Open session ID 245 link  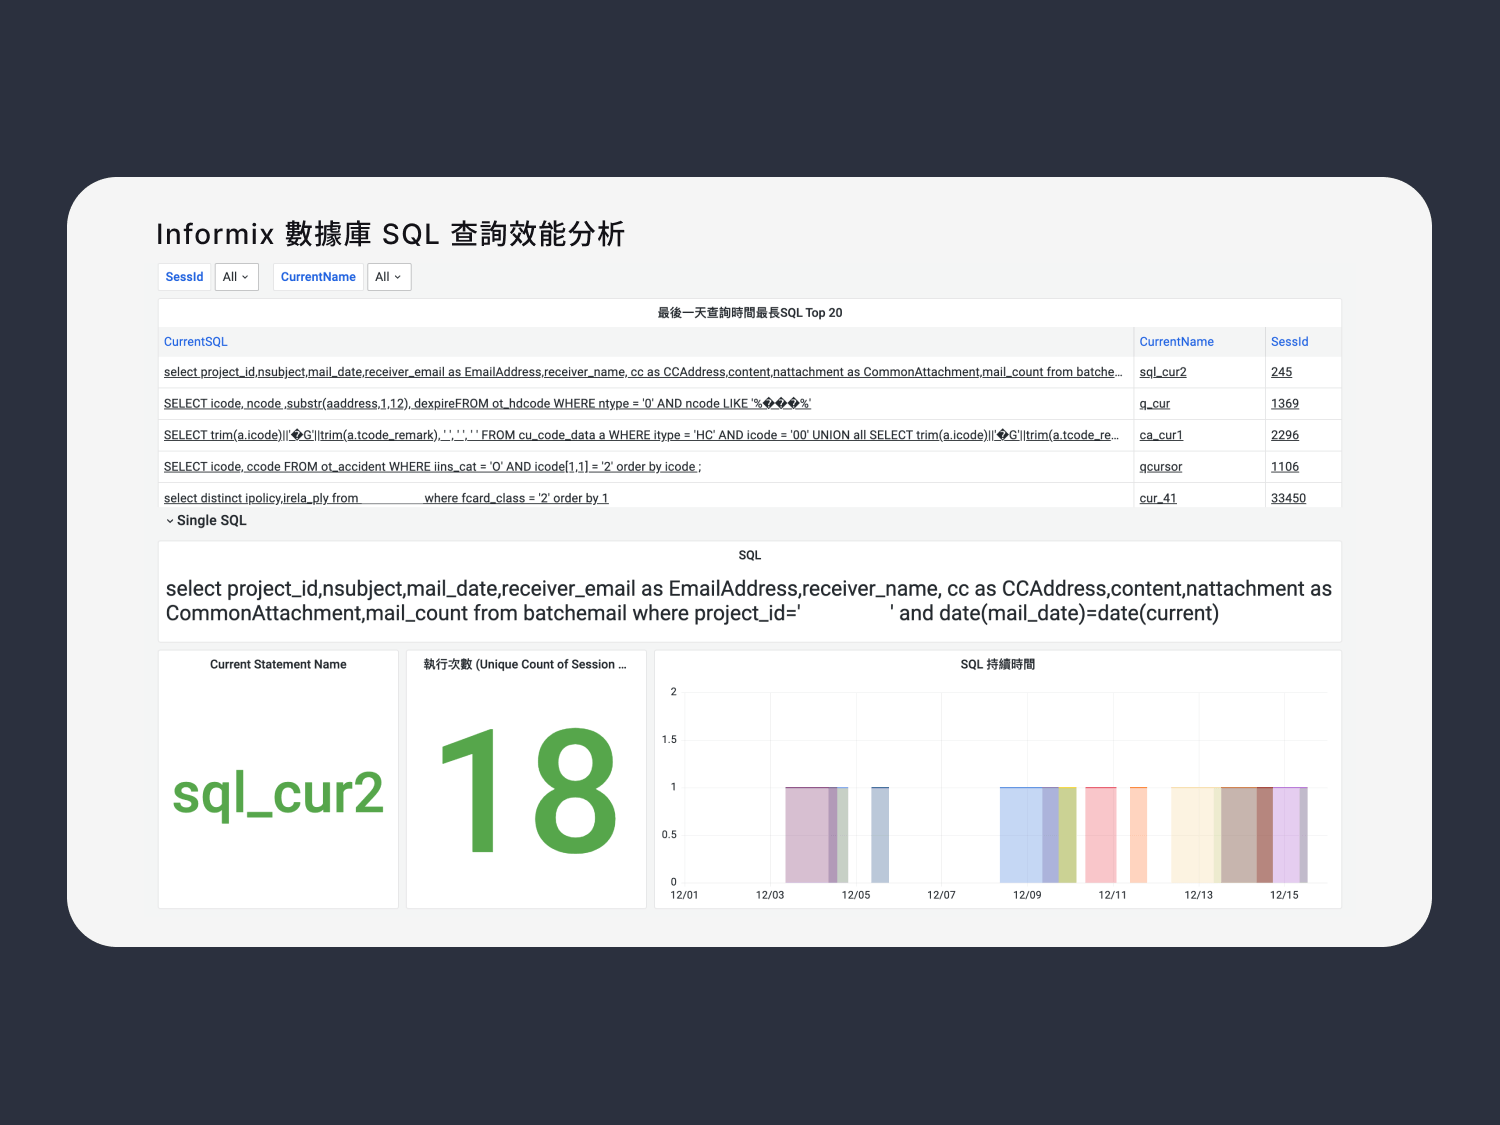(x=1281, y=372)
